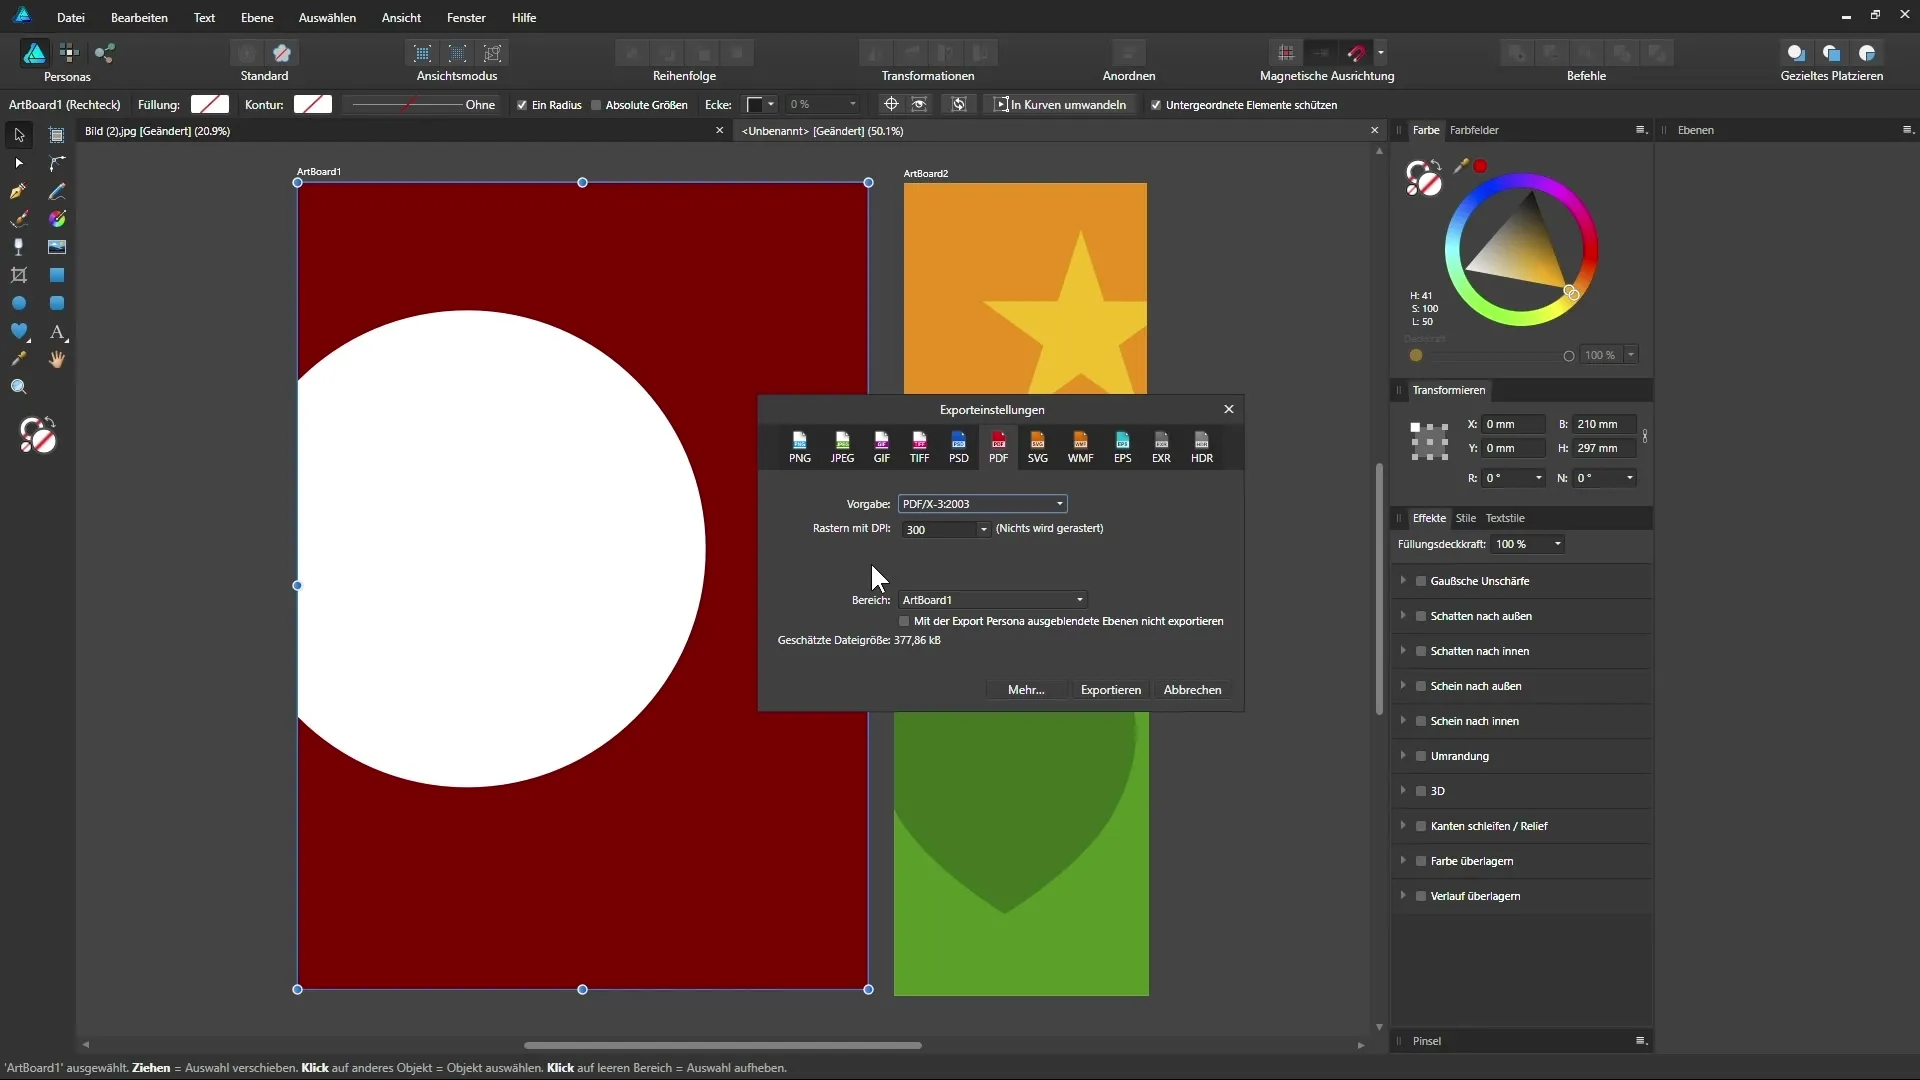Image resolution: width=1920 pixels, height=1080 pixels.
Task: Expand the Farbe überlagern effect
Action: (x=1403, y=860)
